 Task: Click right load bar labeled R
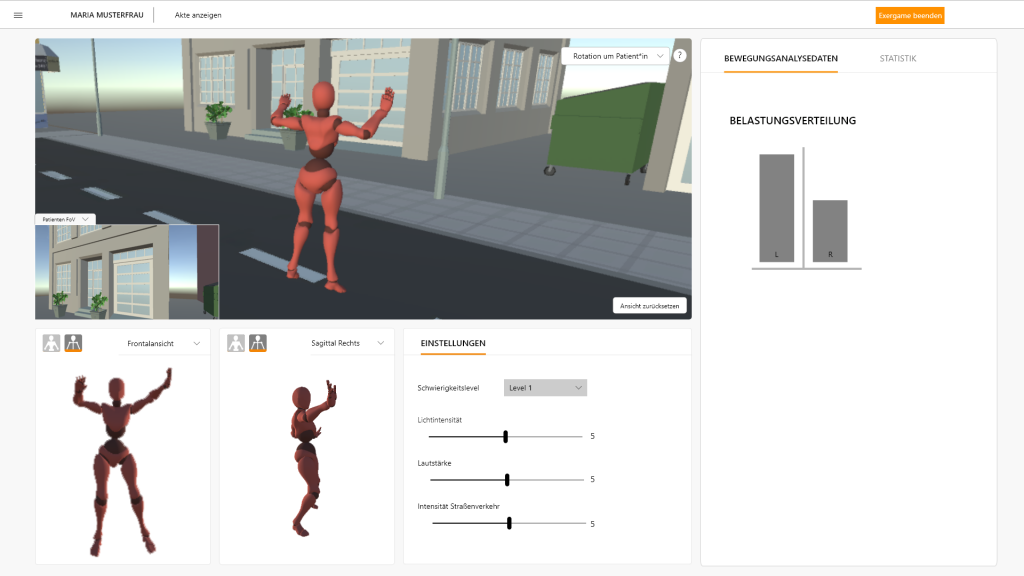830,231
